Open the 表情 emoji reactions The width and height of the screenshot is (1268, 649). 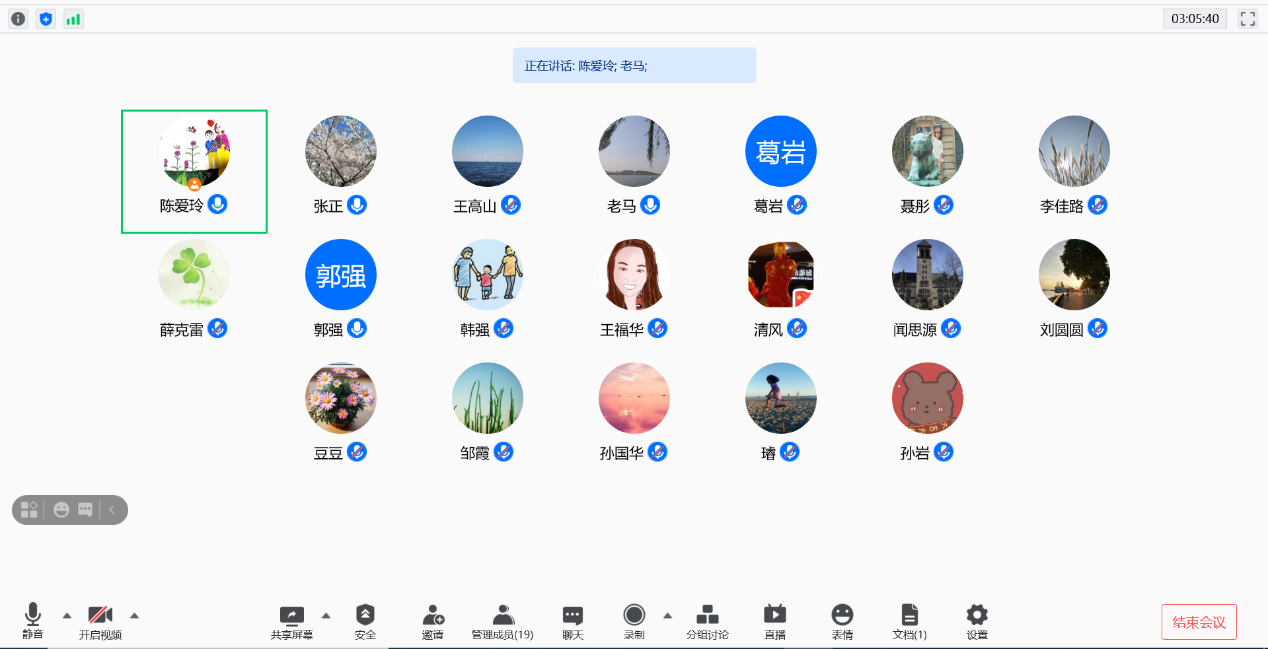click(842, 621)
